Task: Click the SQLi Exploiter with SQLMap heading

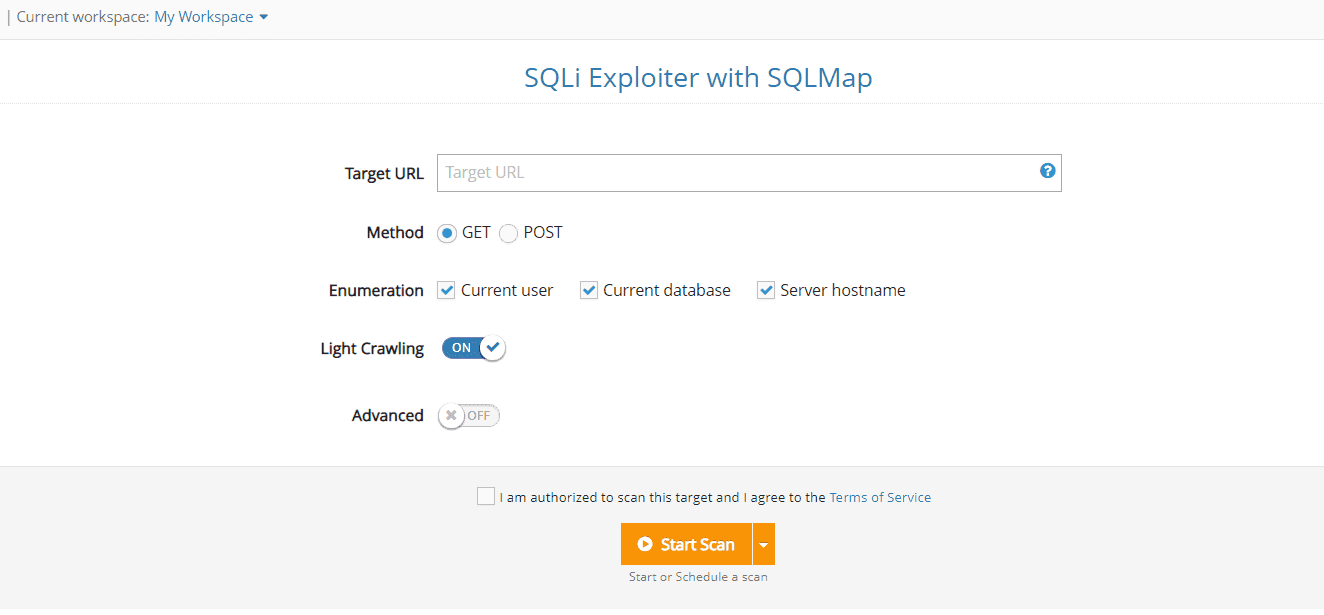Action: point(697,77)
